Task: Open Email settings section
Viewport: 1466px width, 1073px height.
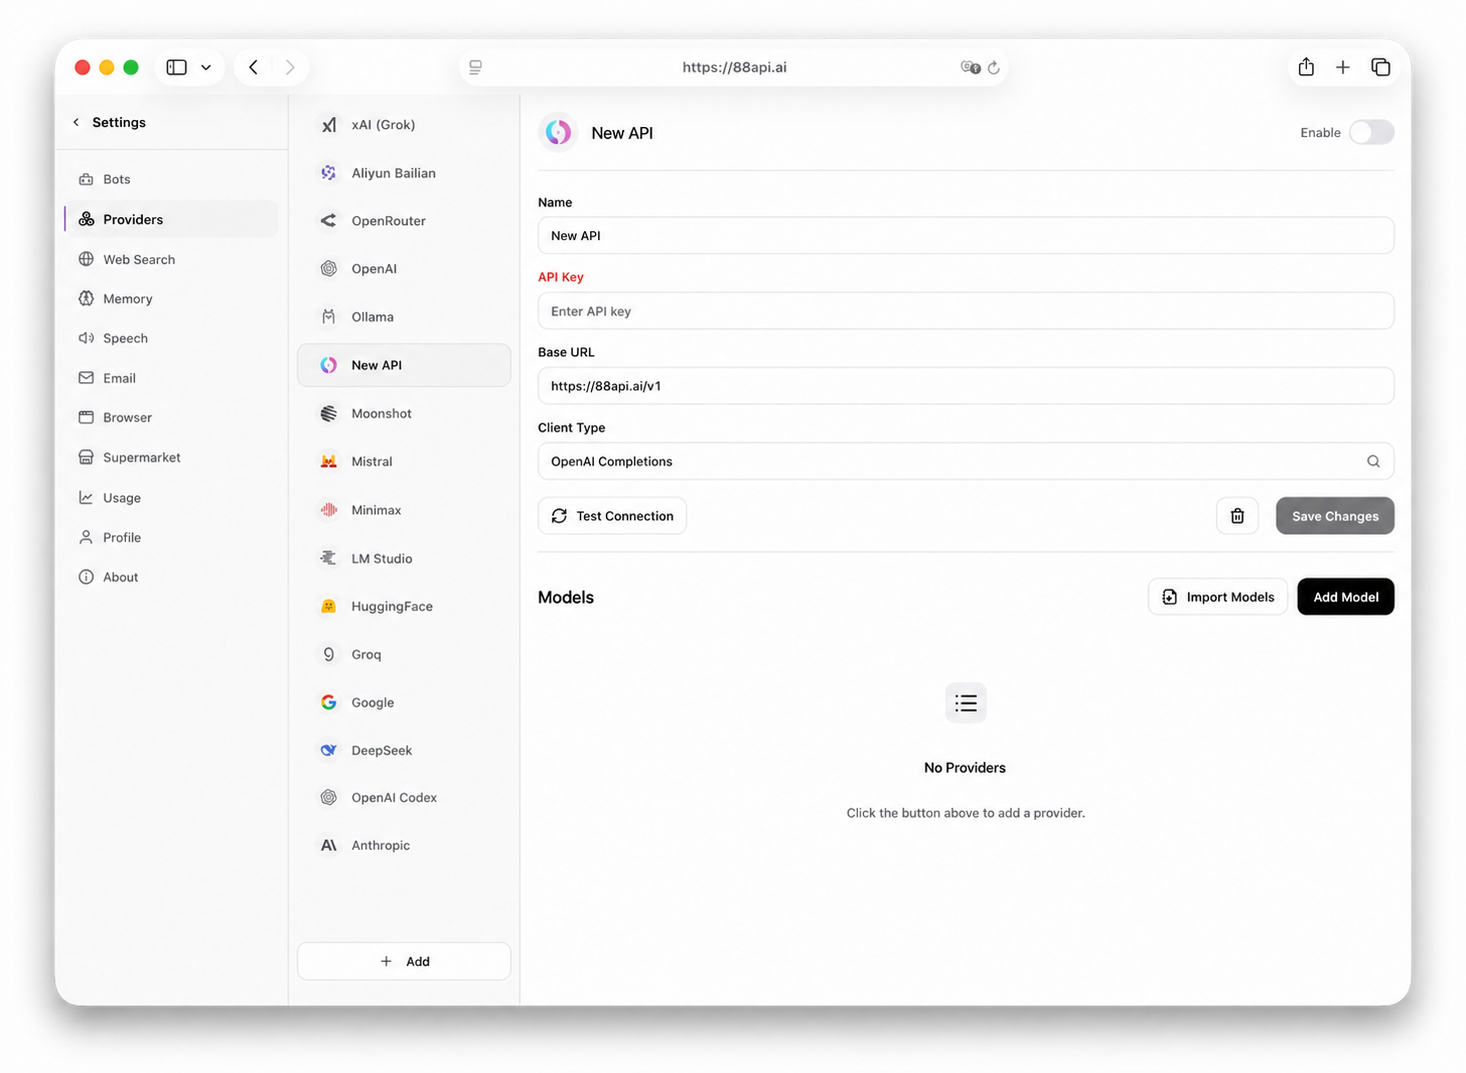Action: (x=171, y=379)
